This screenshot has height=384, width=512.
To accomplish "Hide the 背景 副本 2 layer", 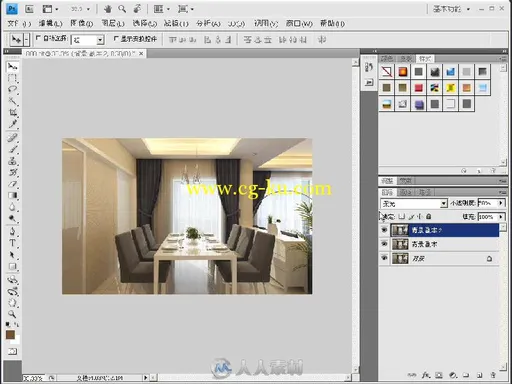I will point(384,230).
